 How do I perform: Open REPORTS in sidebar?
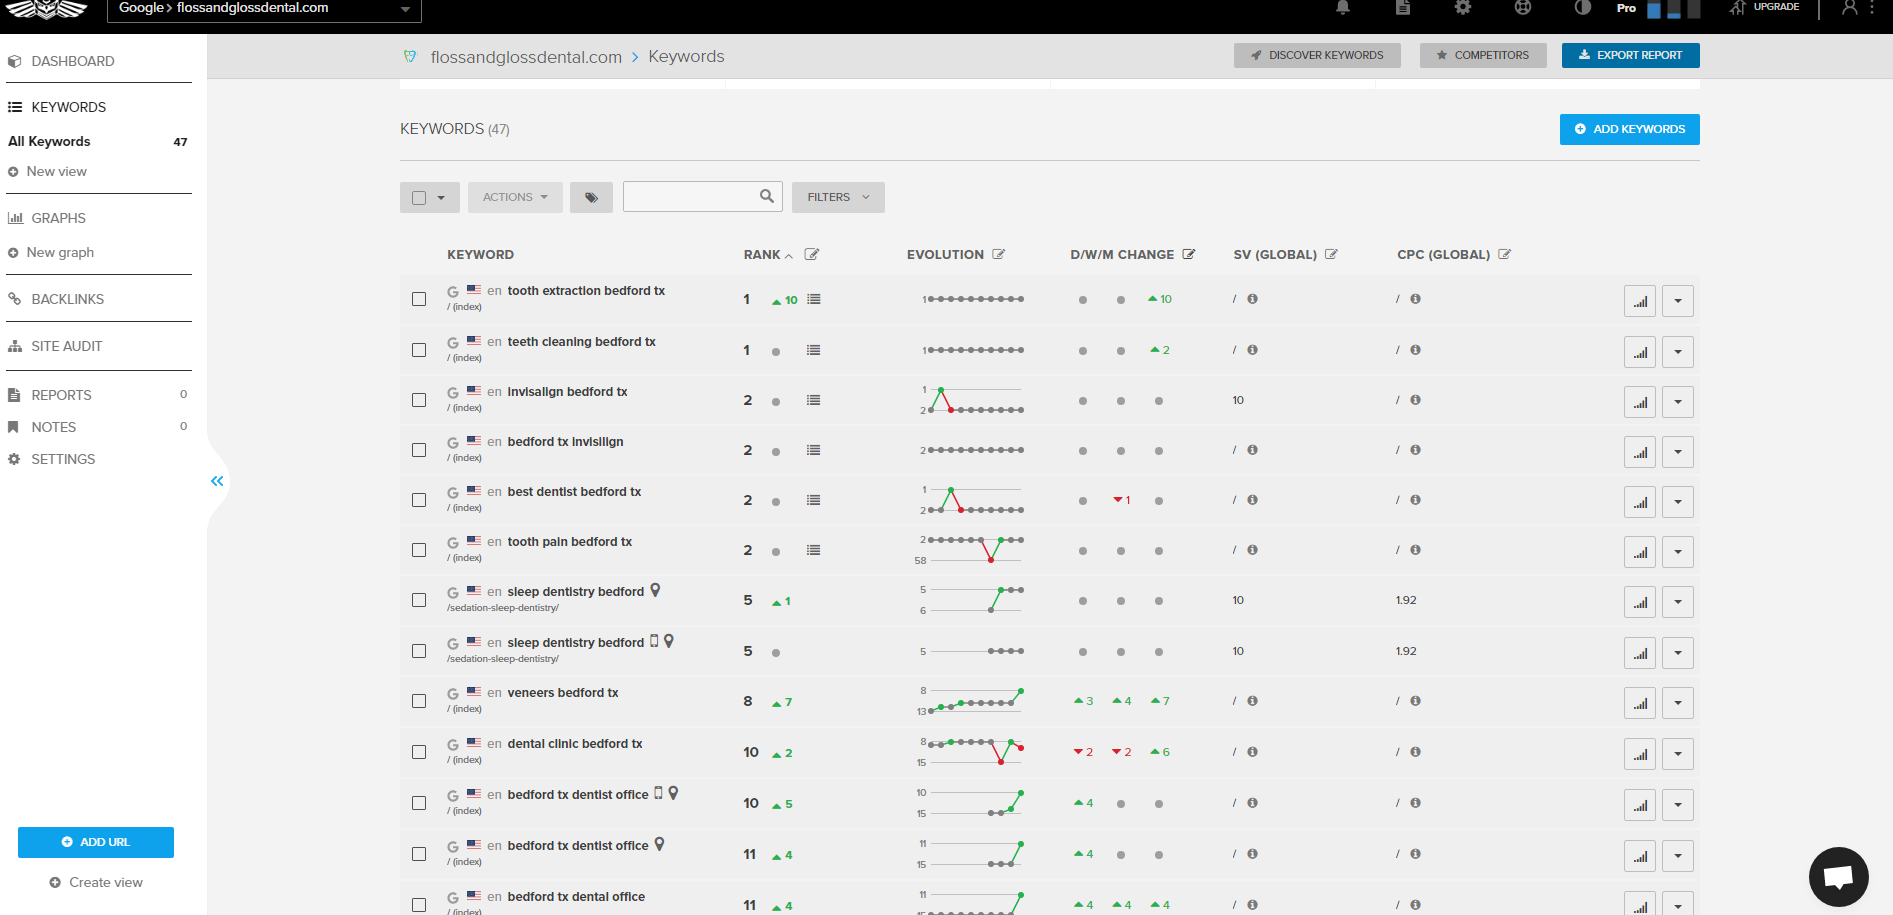(x=61, y=395)
